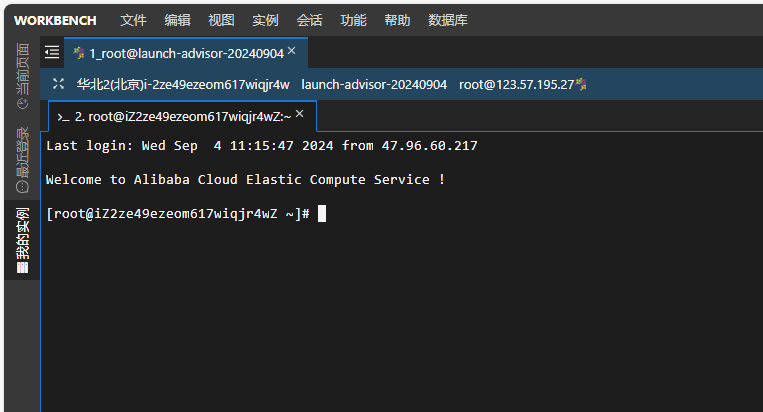Open the 编辑 menu
The height and width of the screenshot is (412, 763).
(x=178, y=20)
